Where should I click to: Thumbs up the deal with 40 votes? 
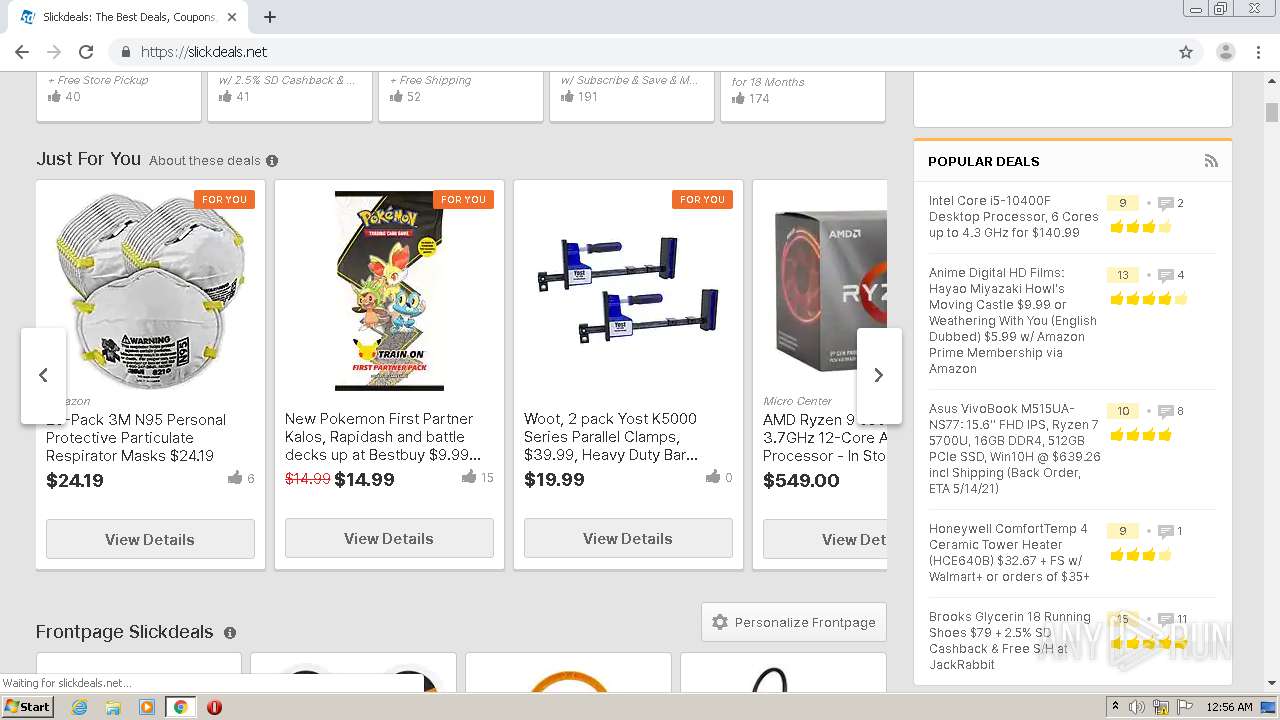[55, 97]
